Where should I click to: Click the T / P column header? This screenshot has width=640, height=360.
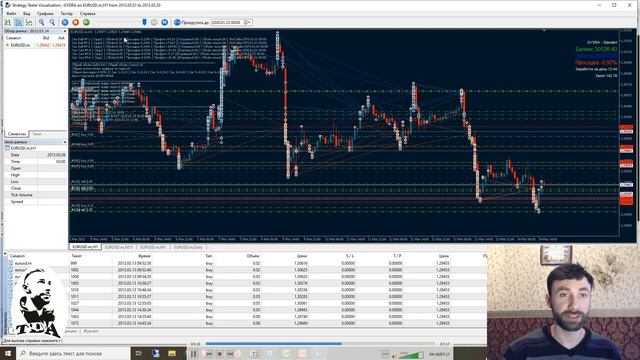pos(397,256)
